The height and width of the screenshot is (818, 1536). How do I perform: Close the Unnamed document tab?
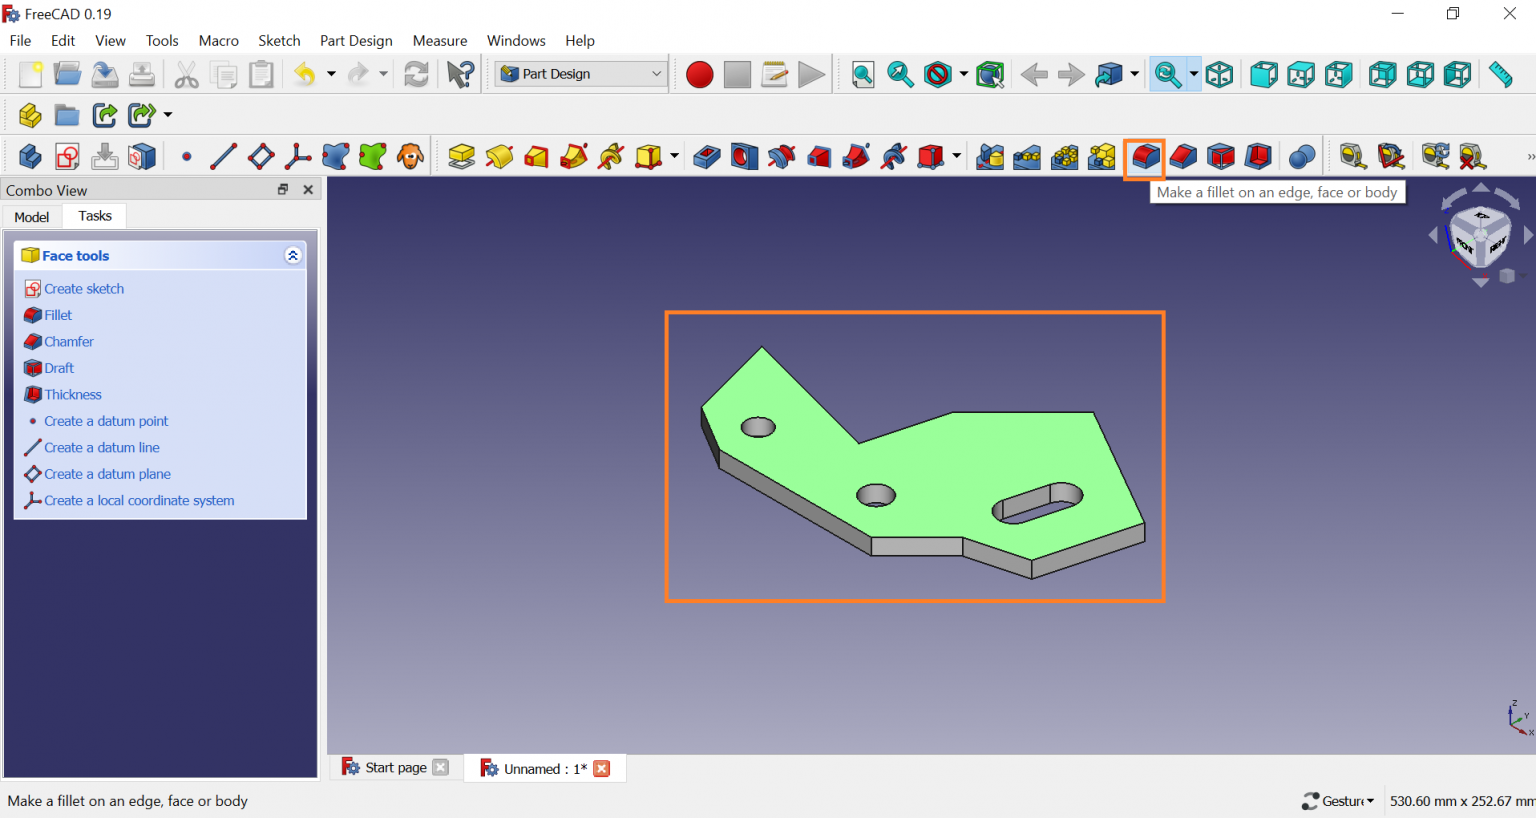601,768
